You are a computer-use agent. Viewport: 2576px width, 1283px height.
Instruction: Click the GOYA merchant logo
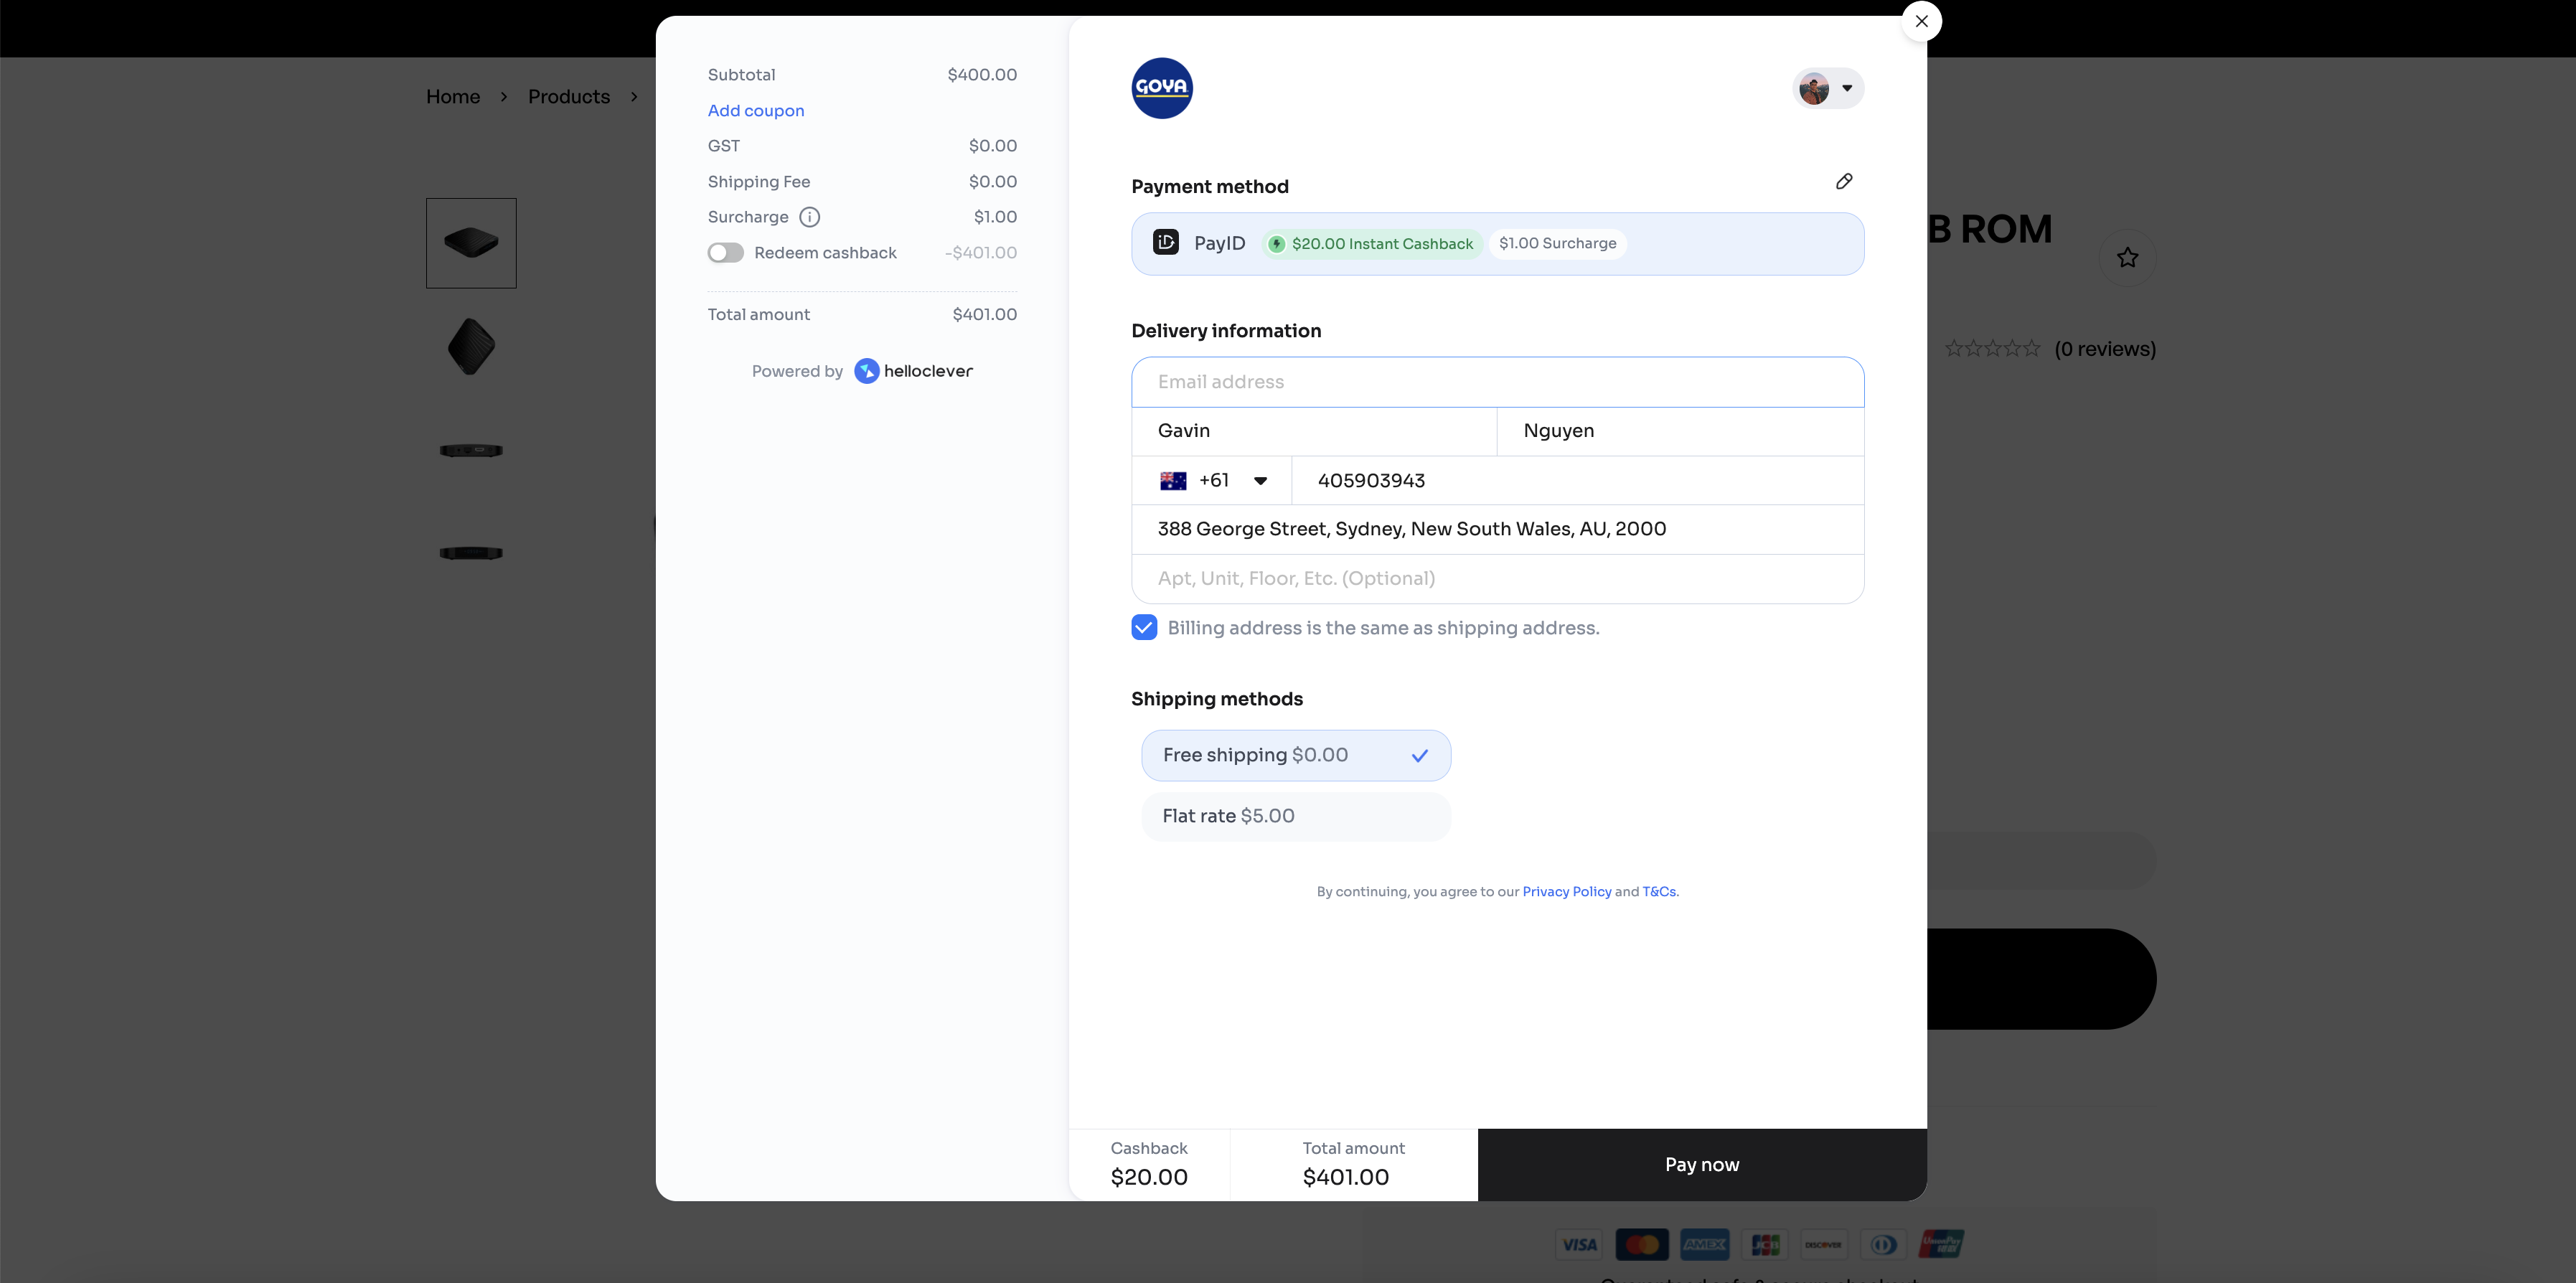1161,88
